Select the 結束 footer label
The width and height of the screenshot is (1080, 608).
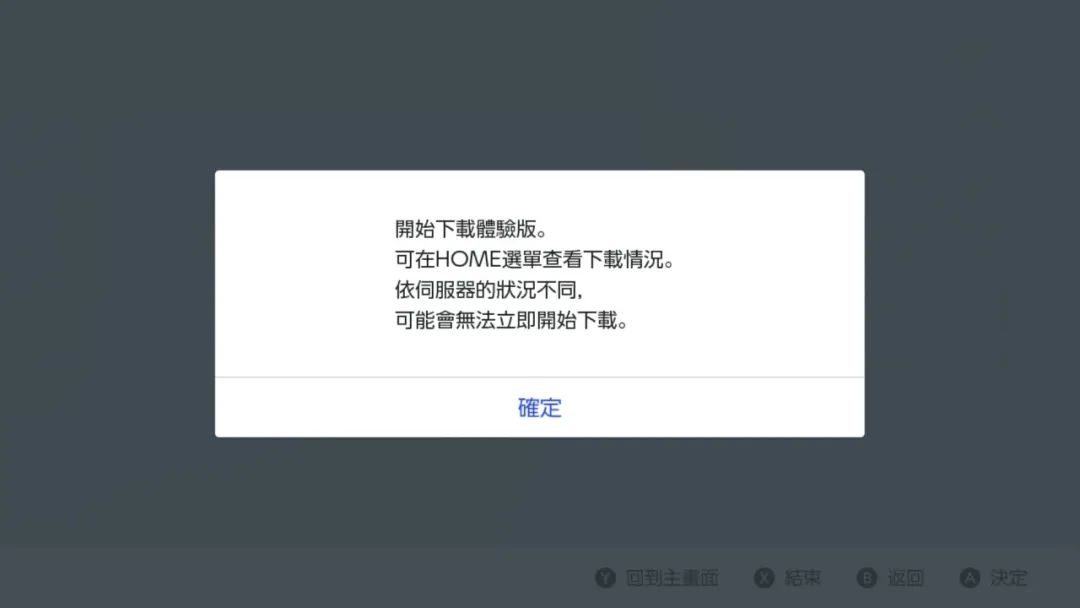[802, 578]
